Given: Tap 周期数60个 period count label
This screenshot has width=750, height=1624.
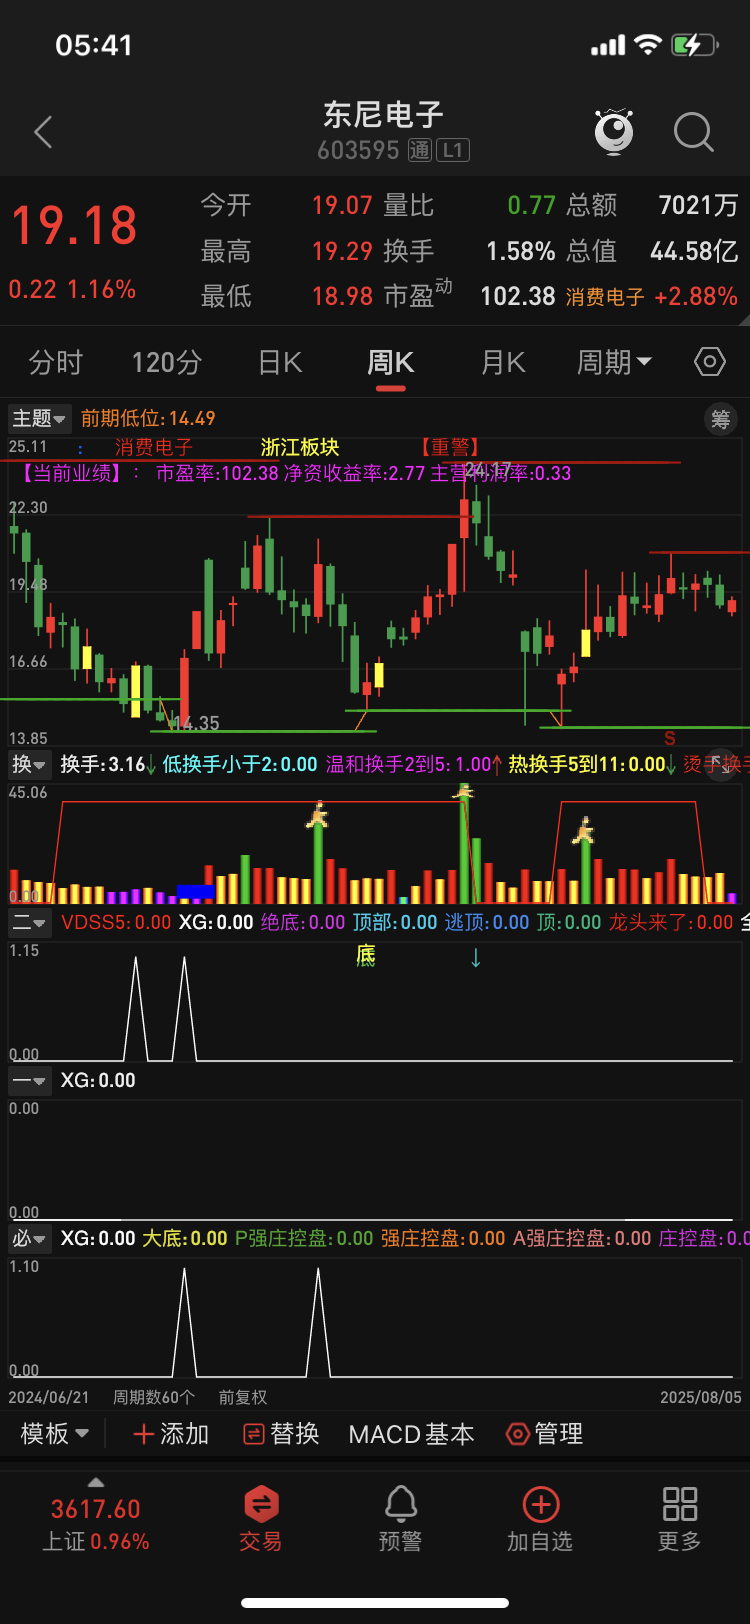Looking at the screenshot, I should coord(153,1397).
